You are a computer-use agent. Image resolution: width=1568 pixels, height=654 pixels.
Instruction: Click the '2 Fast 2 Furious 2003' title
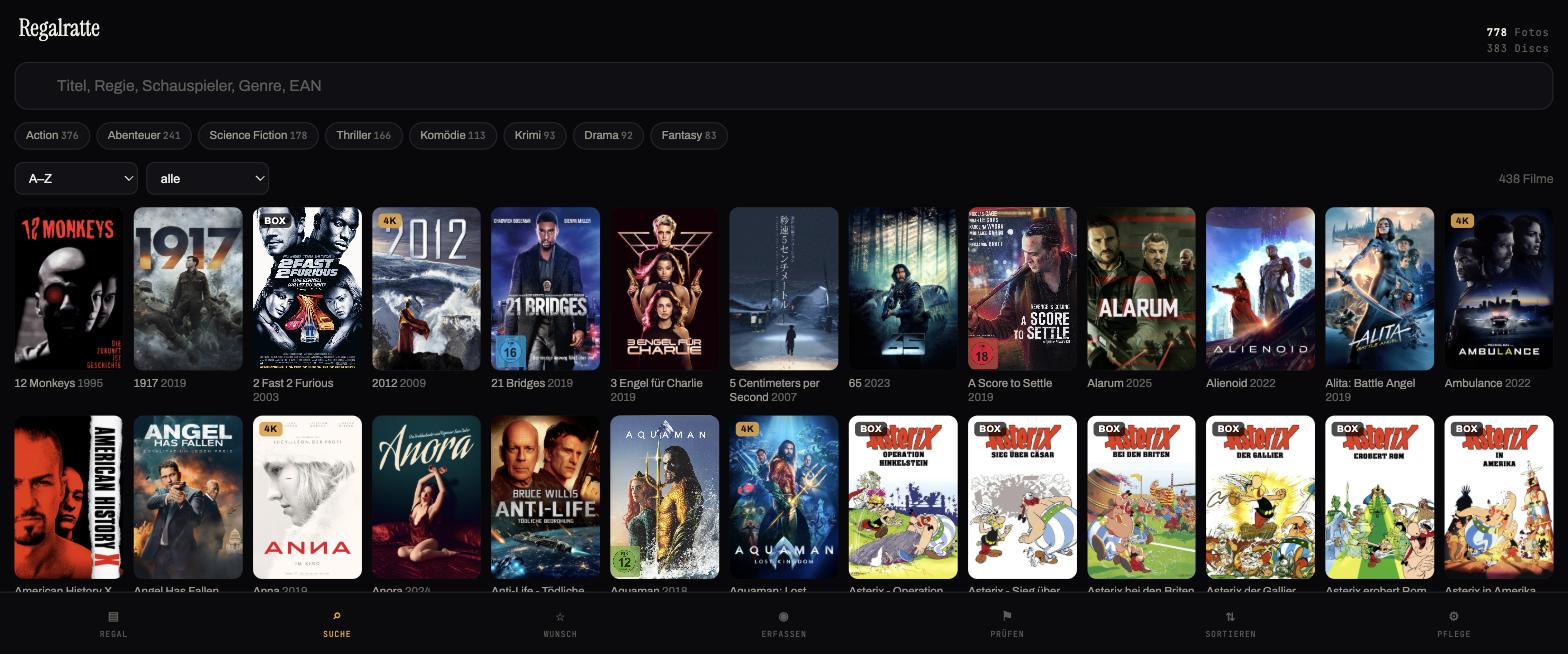tap(293, 390)
